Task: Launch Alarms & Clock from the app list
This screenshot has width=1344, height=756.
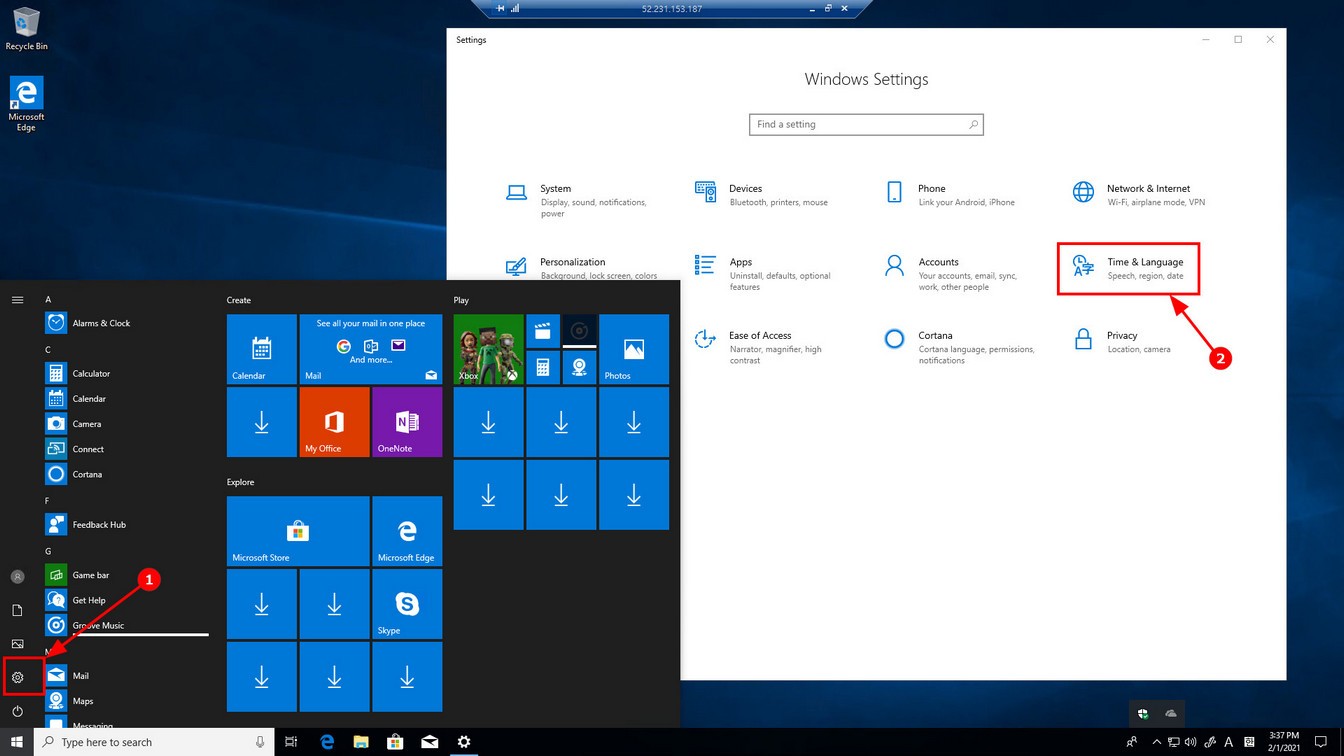Action: [126, 323]
